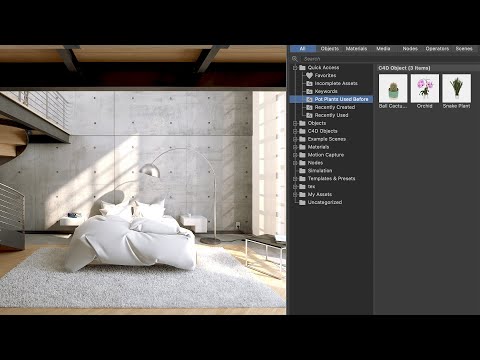Expand the Materials tree node
The image size is (480, 360).
(295, 147)
